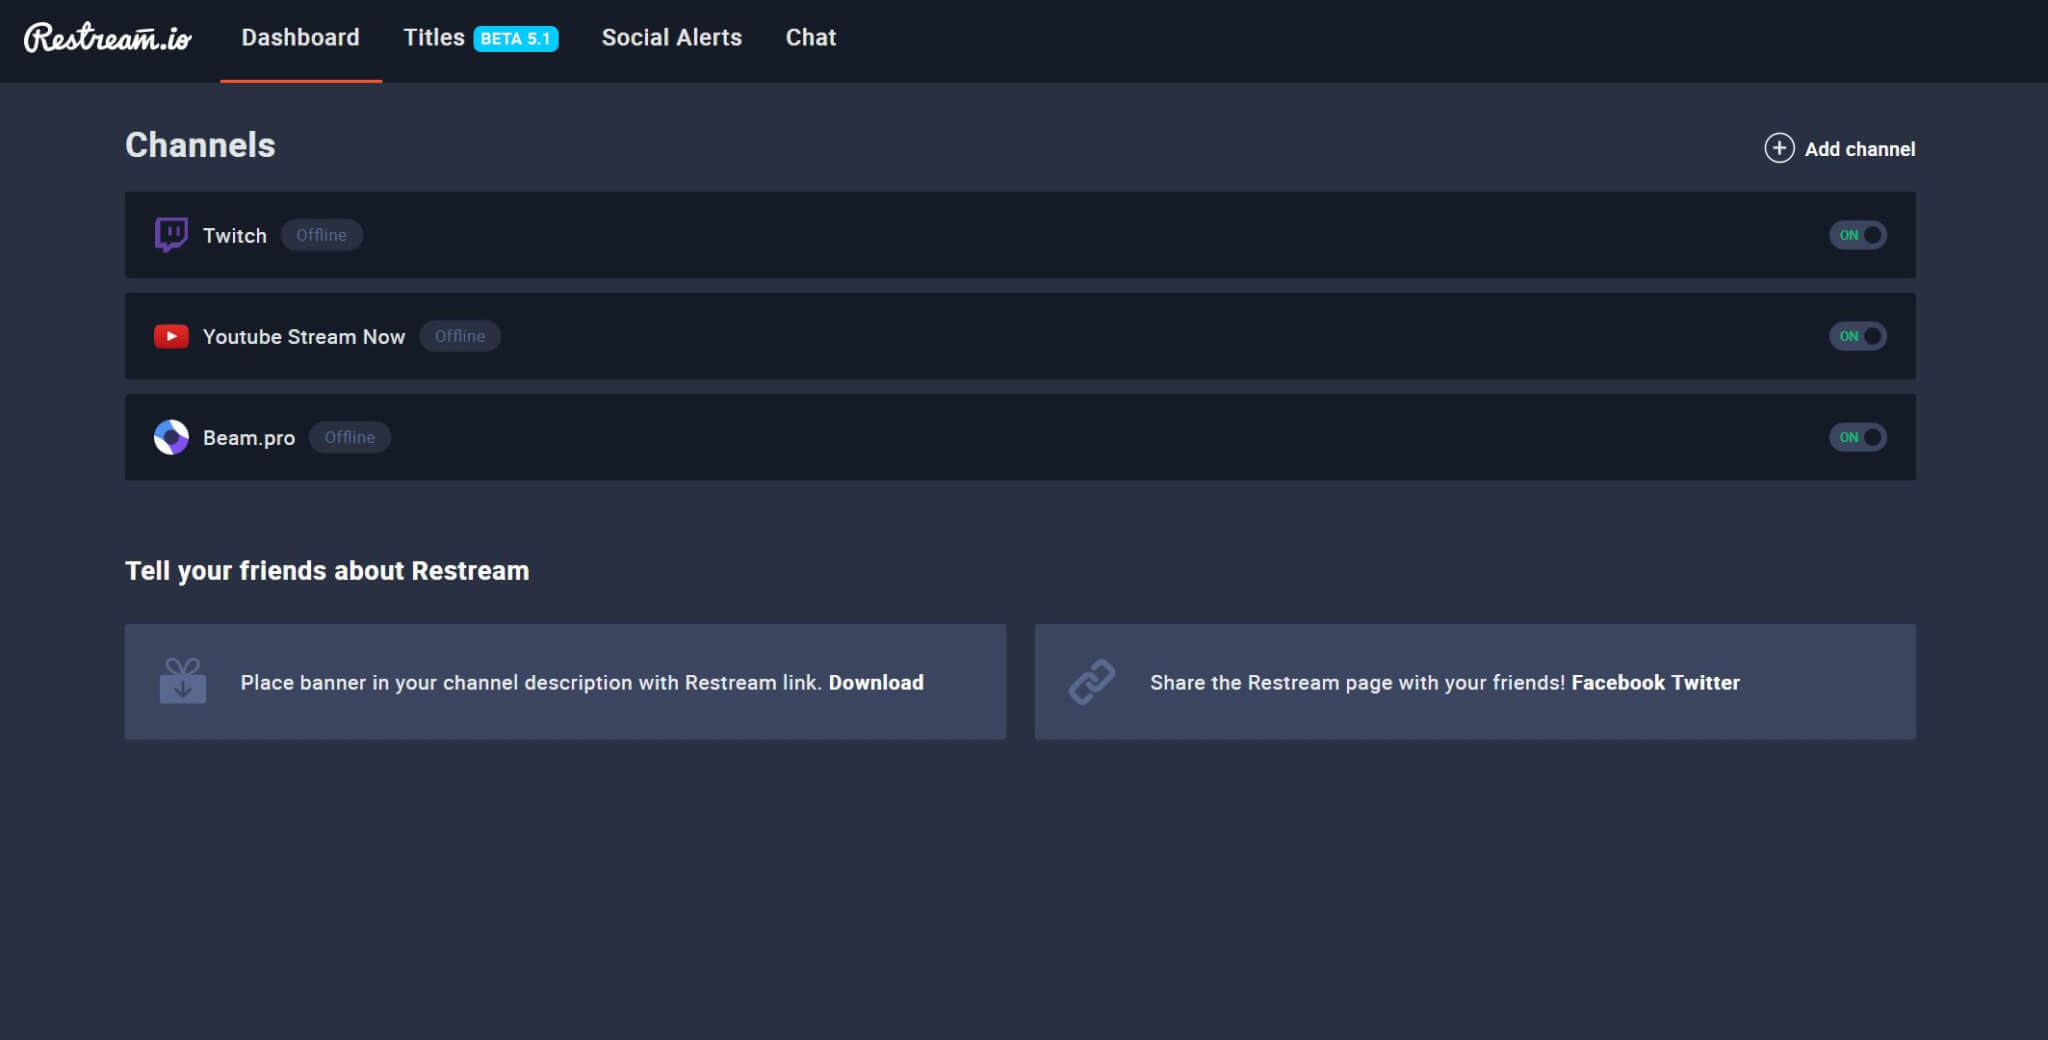This screenshot has height=1040, width=2048.
Task: Click the Offline badge next to Beam.pro
Action: tap(350, 437)
